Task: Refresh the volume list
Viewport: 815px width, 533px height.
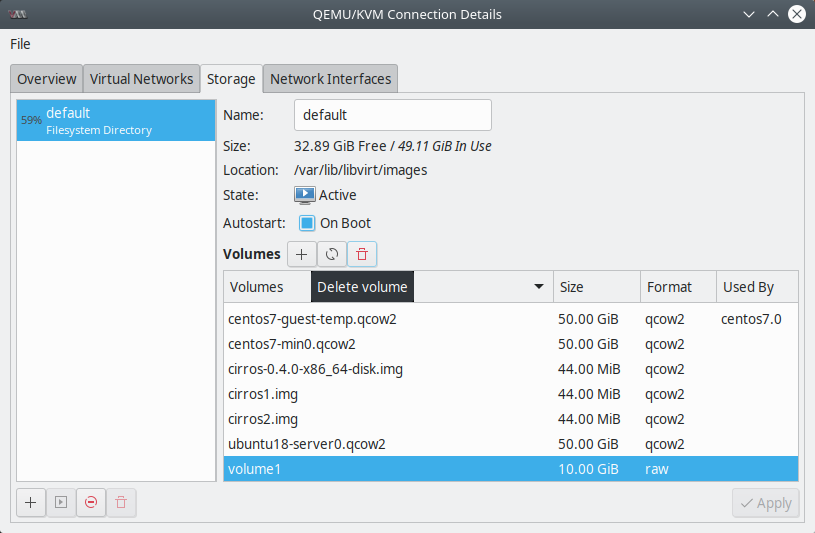Action: tap(332, 254)
